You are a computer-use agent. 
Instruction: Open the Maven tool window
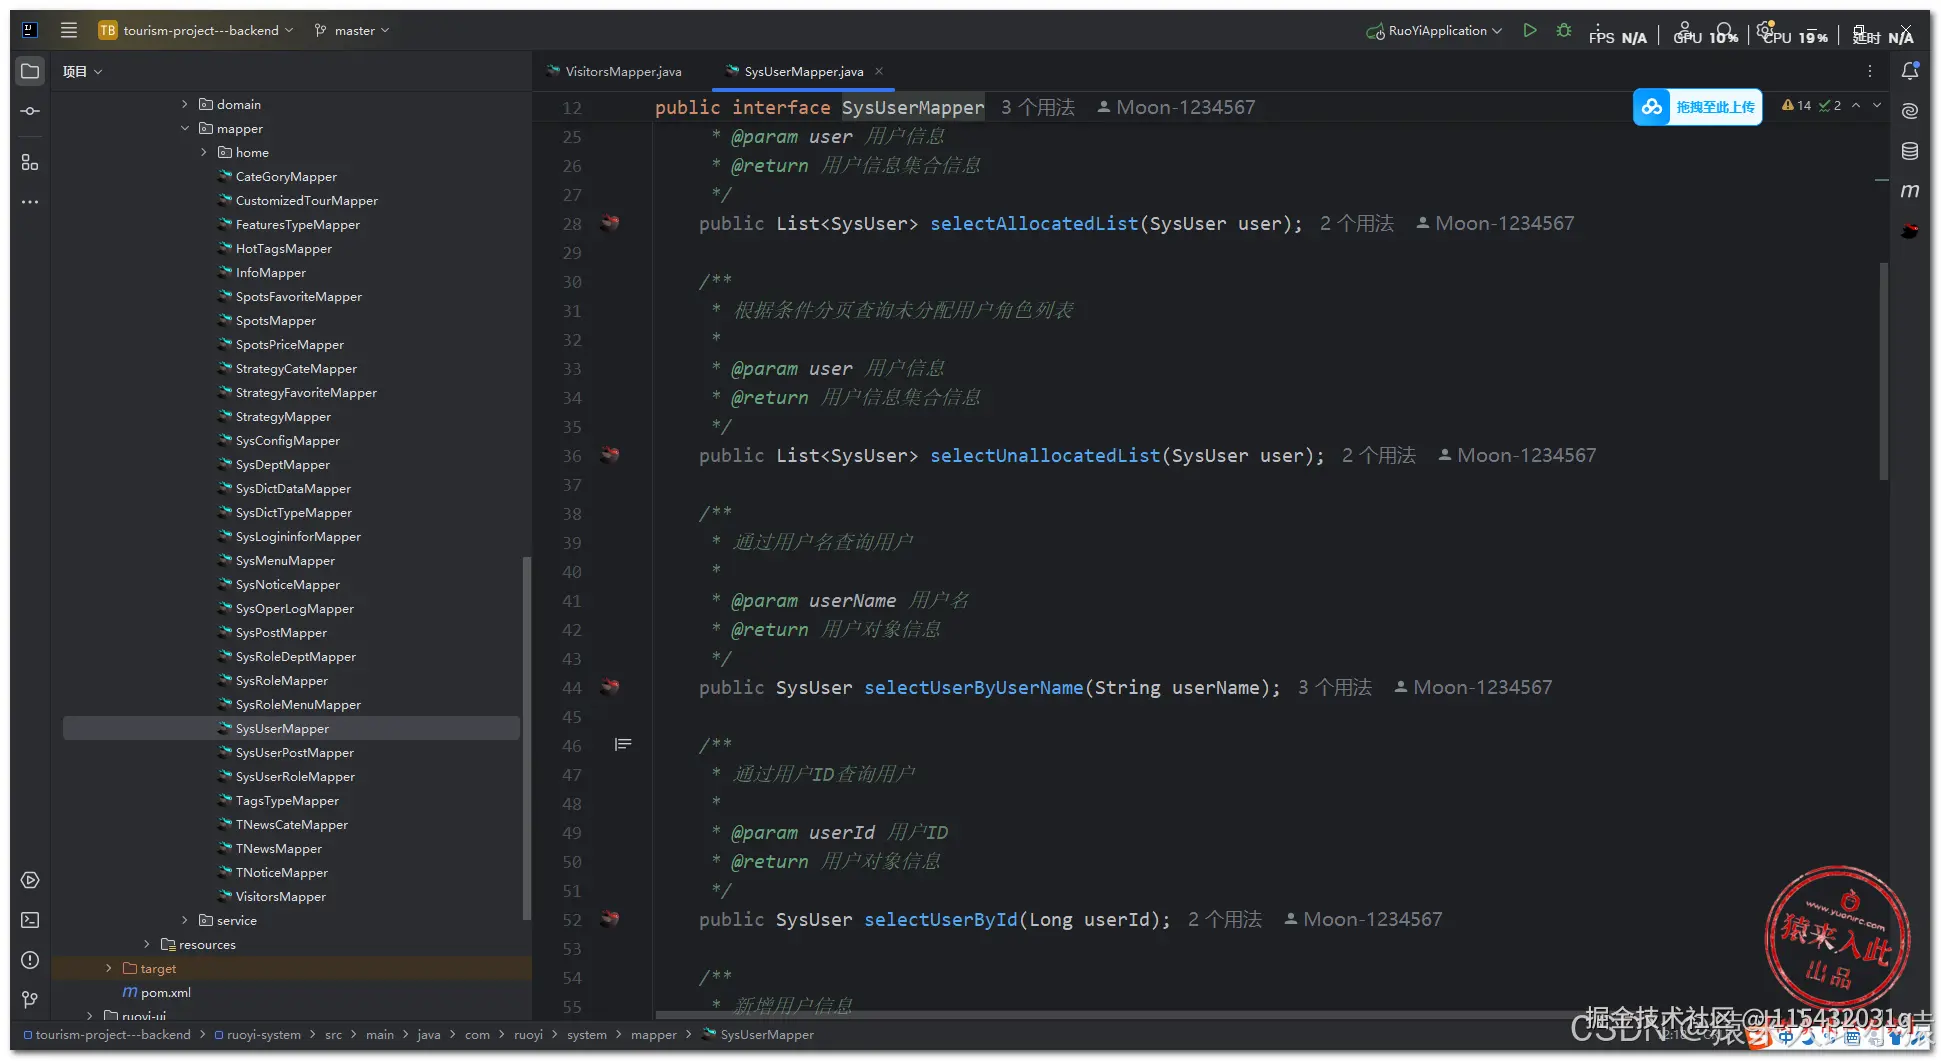tap(1909, 191)
